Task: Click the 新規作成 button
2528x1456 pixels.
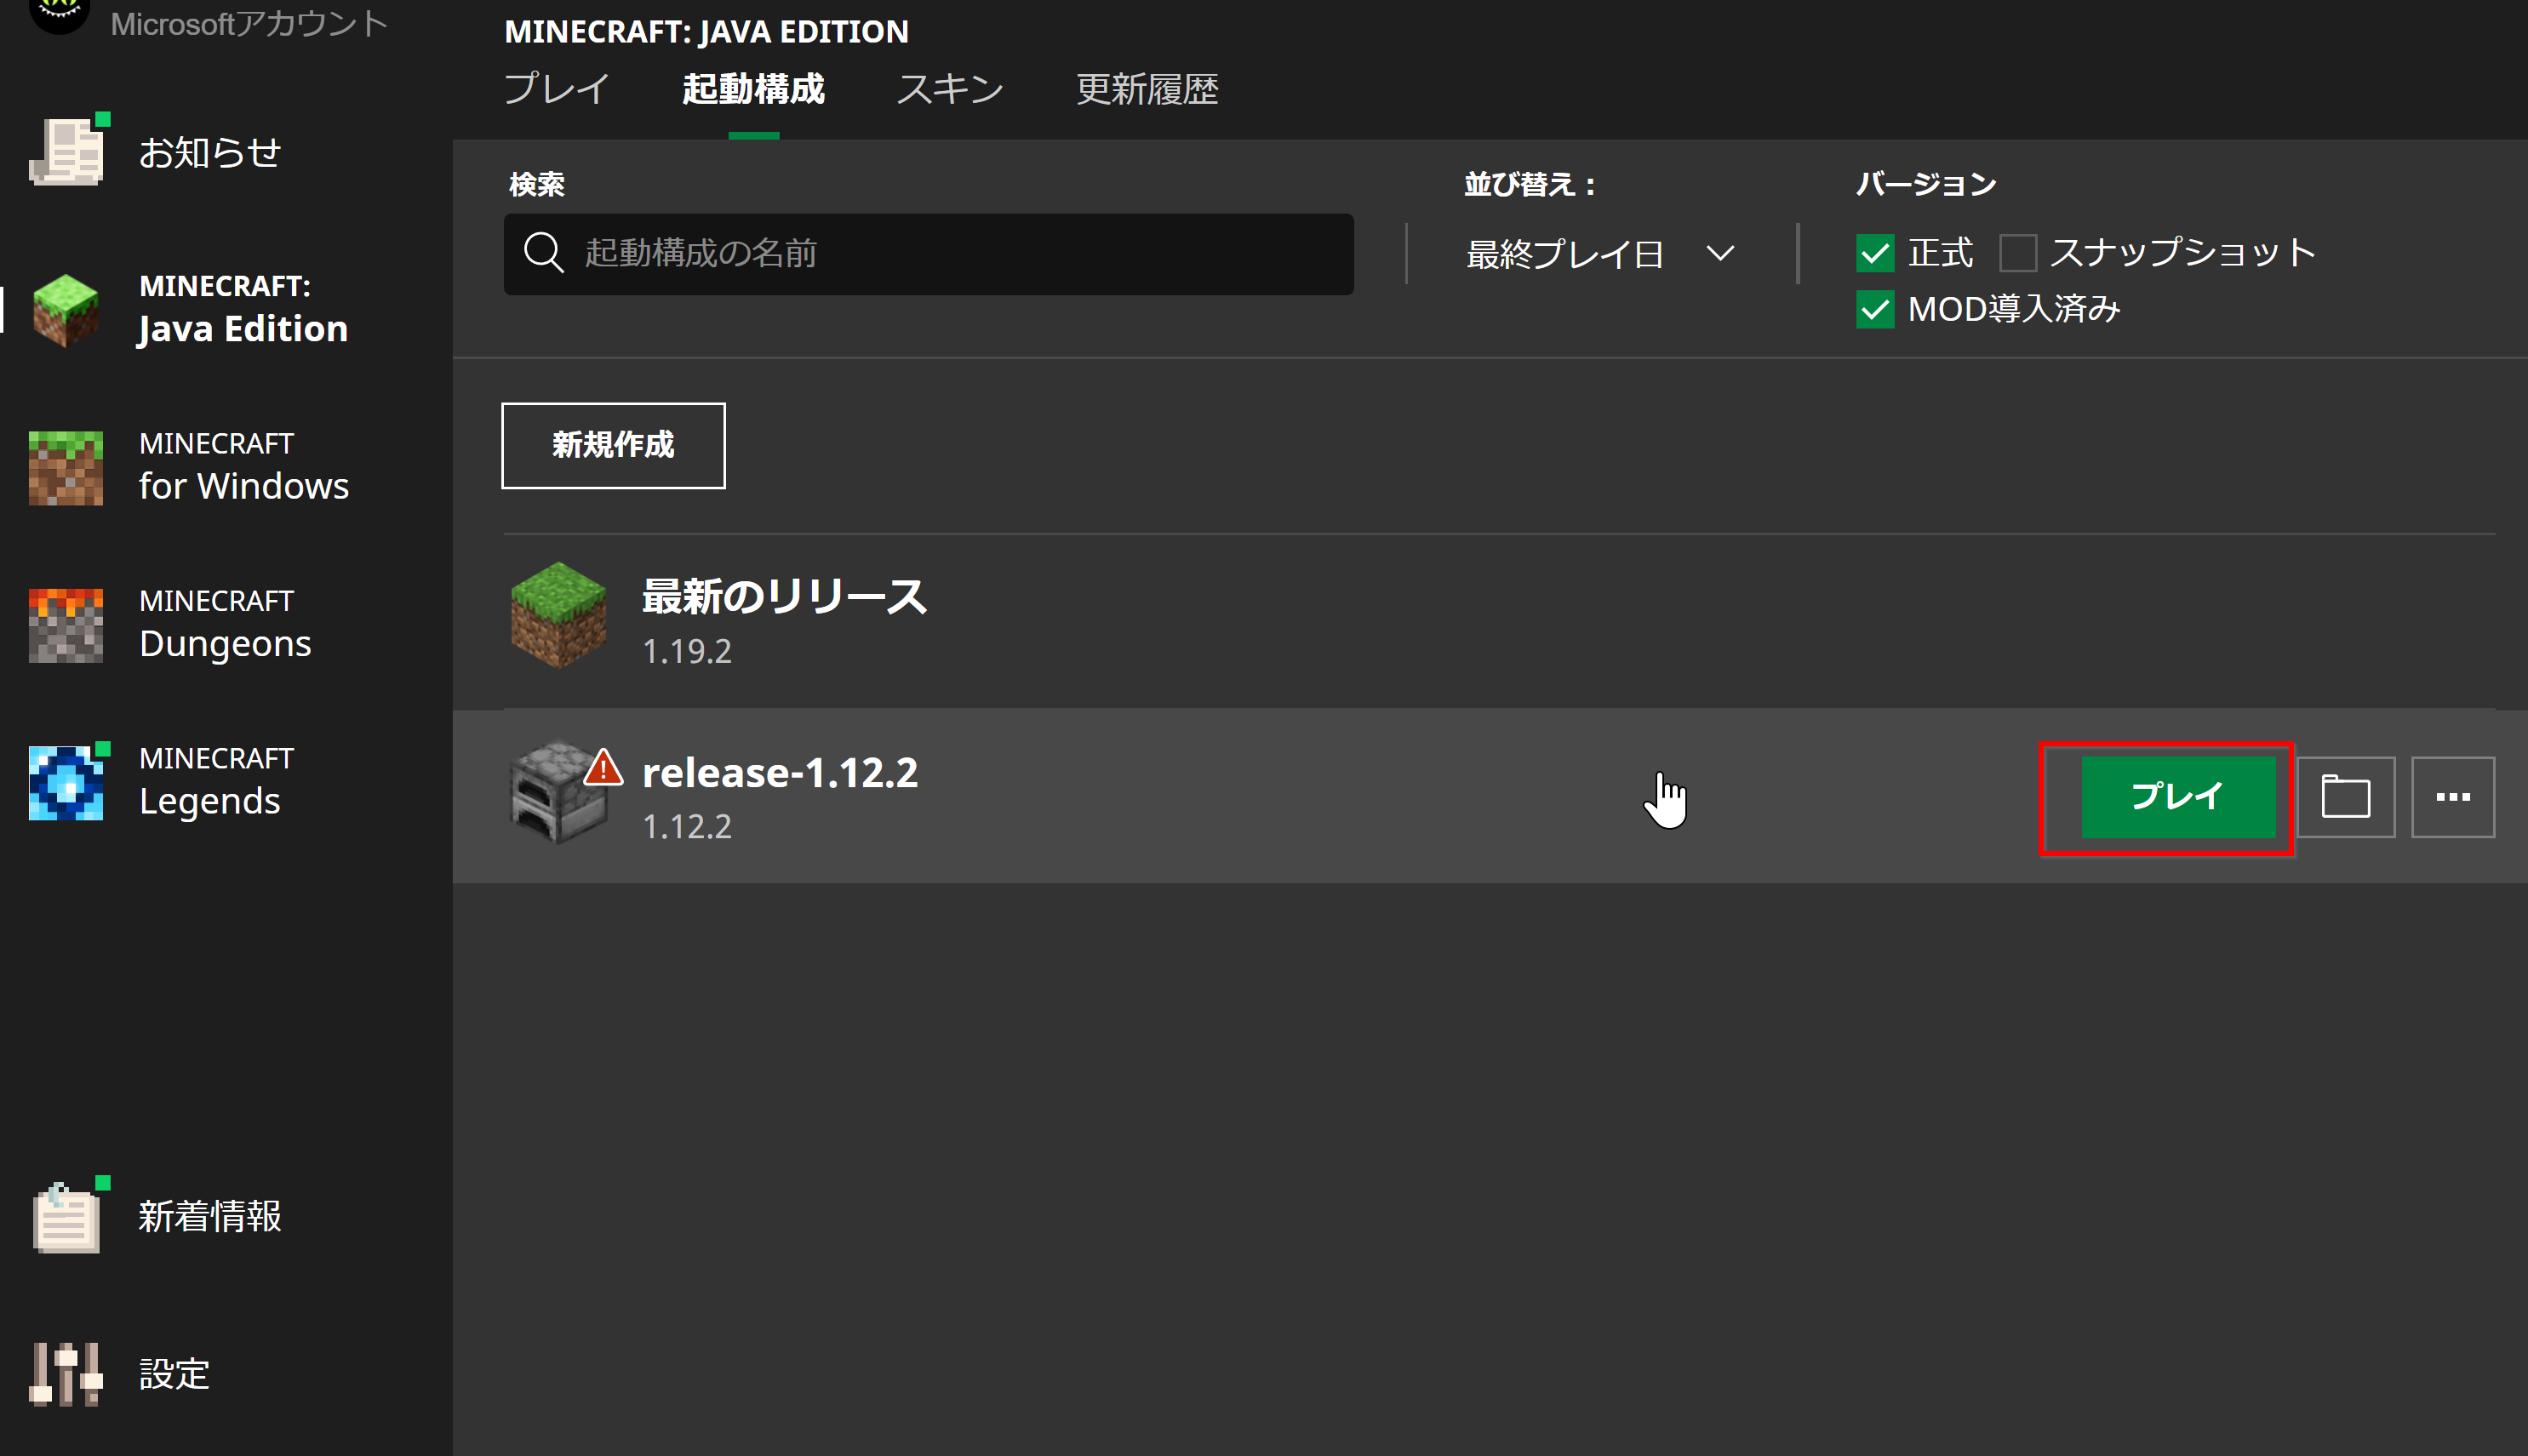Action: point(613,445)
